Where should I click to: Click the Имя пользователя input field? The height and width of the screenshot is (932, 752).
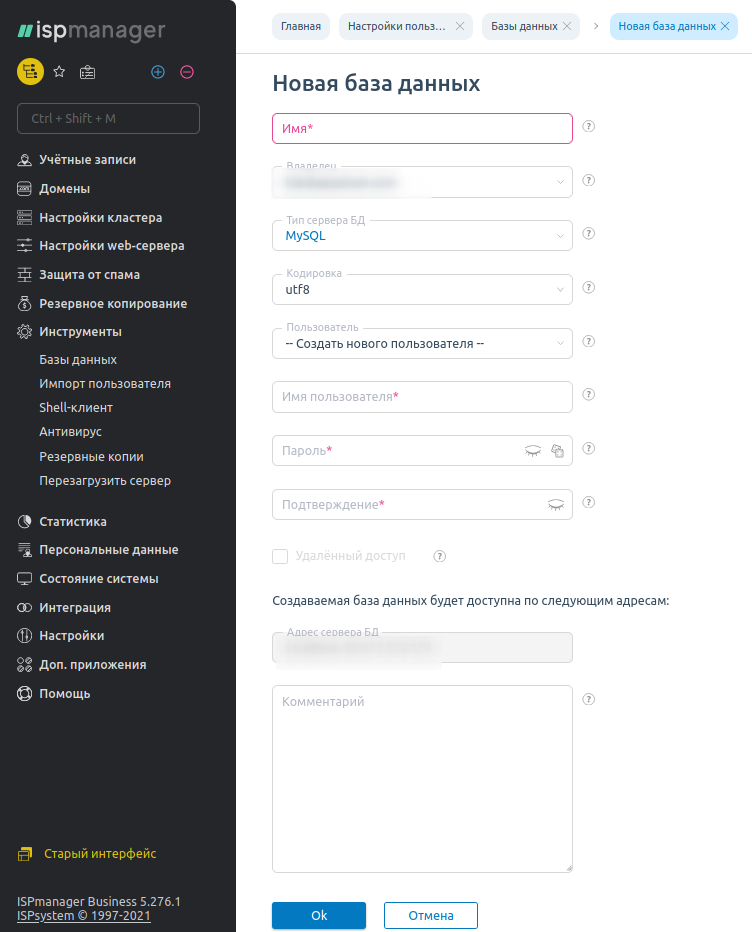tap(421, 397)
